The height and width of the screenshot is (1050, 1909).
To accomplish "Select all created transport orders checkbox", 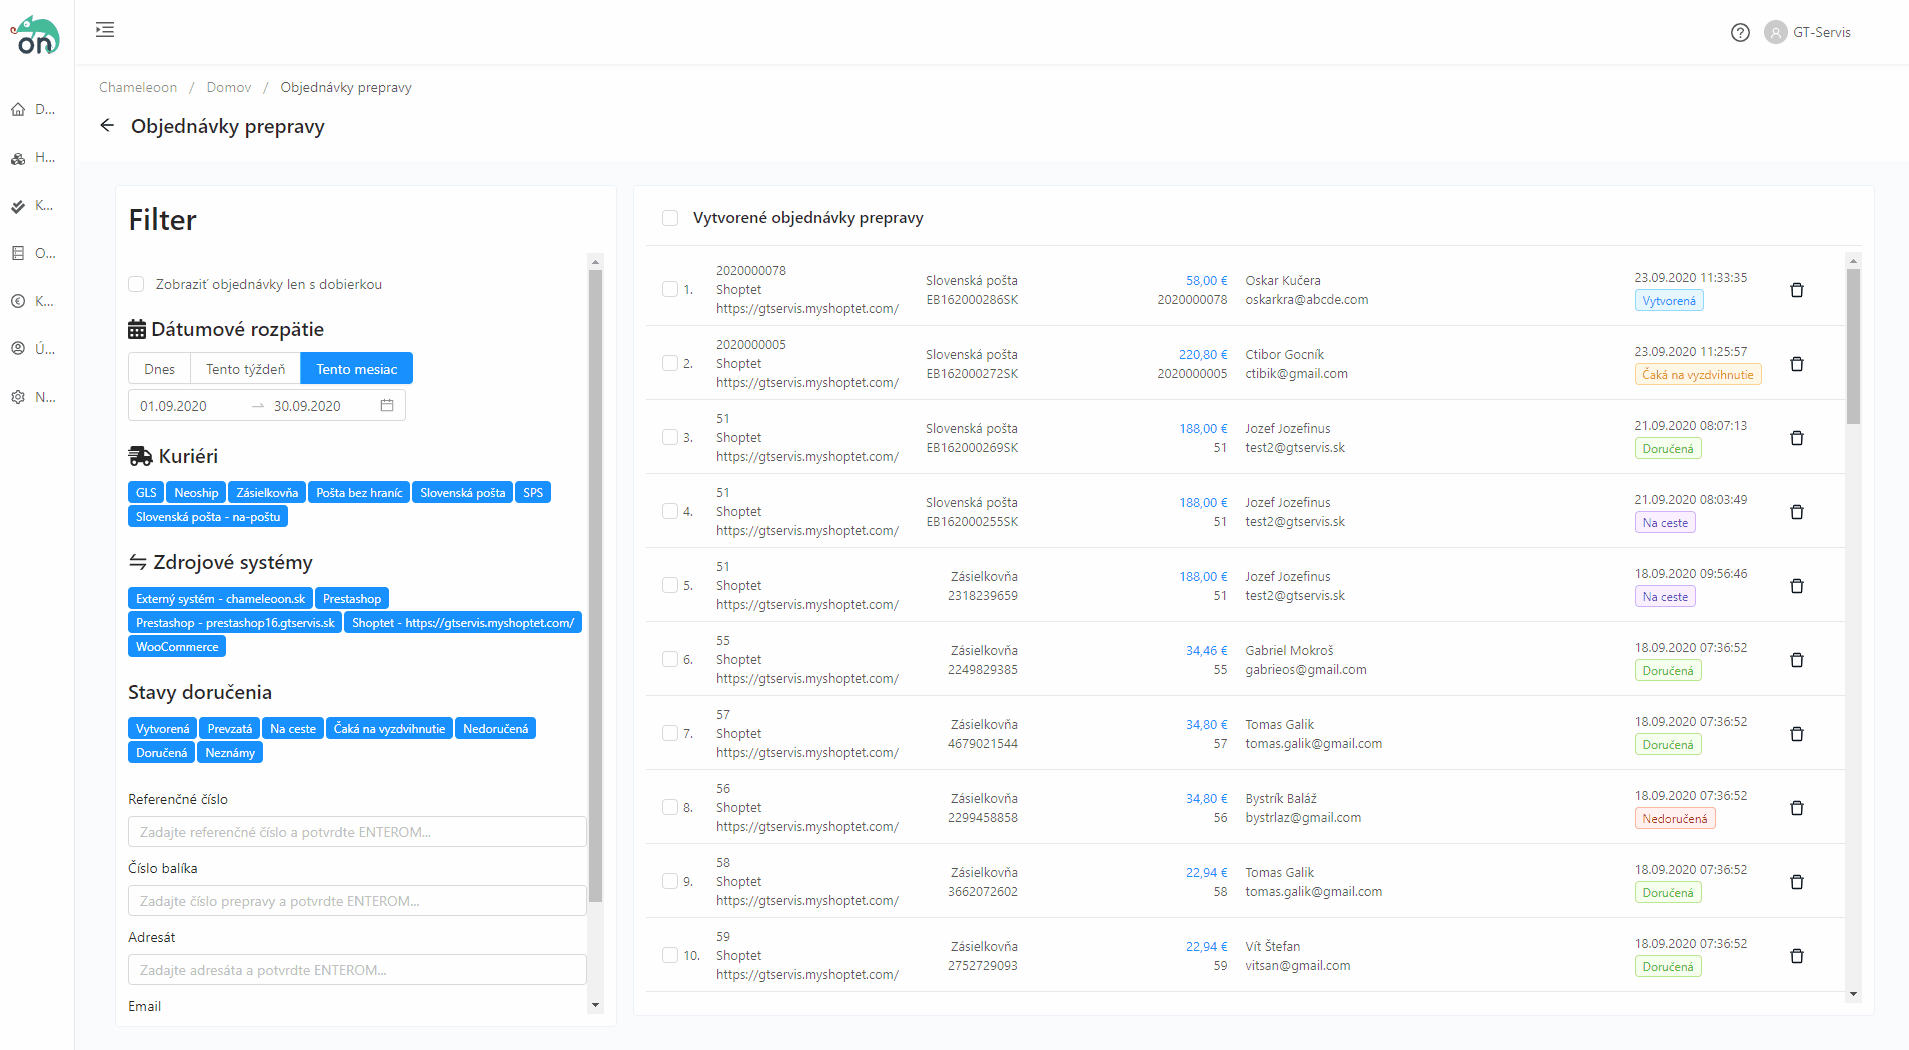I will [x=670, y=218].
